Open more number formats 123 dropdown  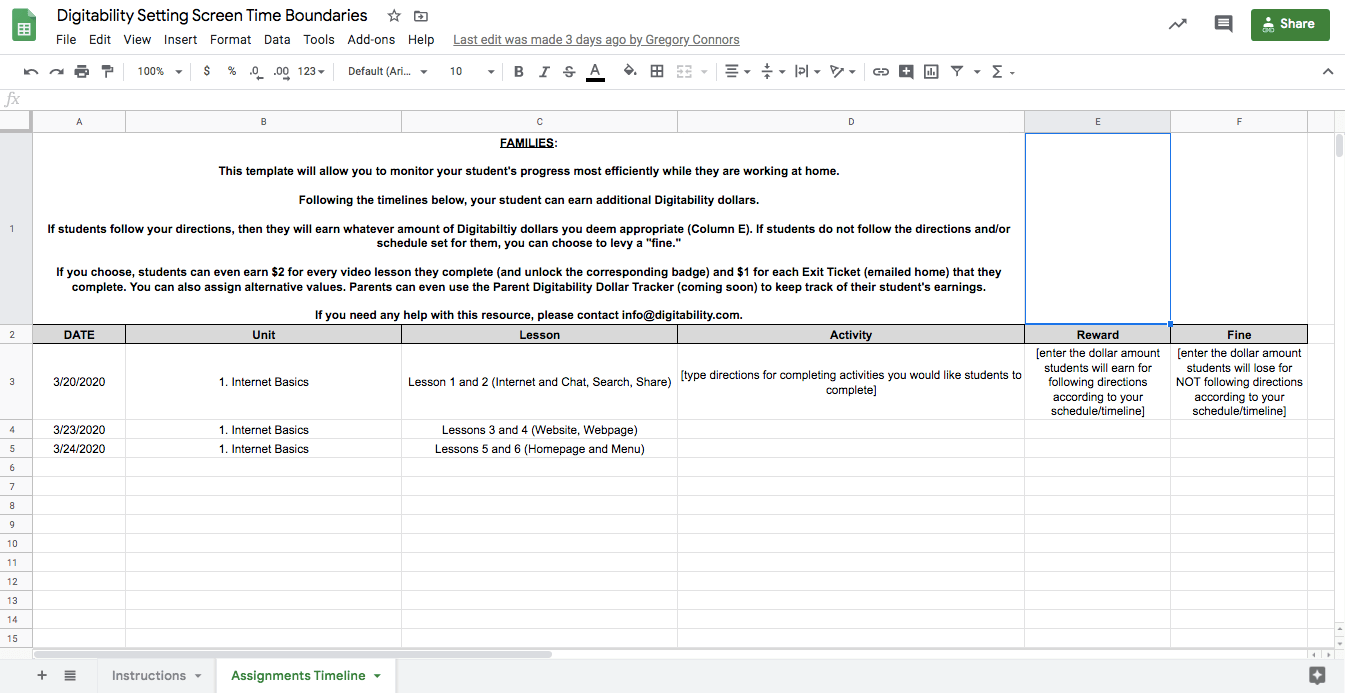point(311,71)
